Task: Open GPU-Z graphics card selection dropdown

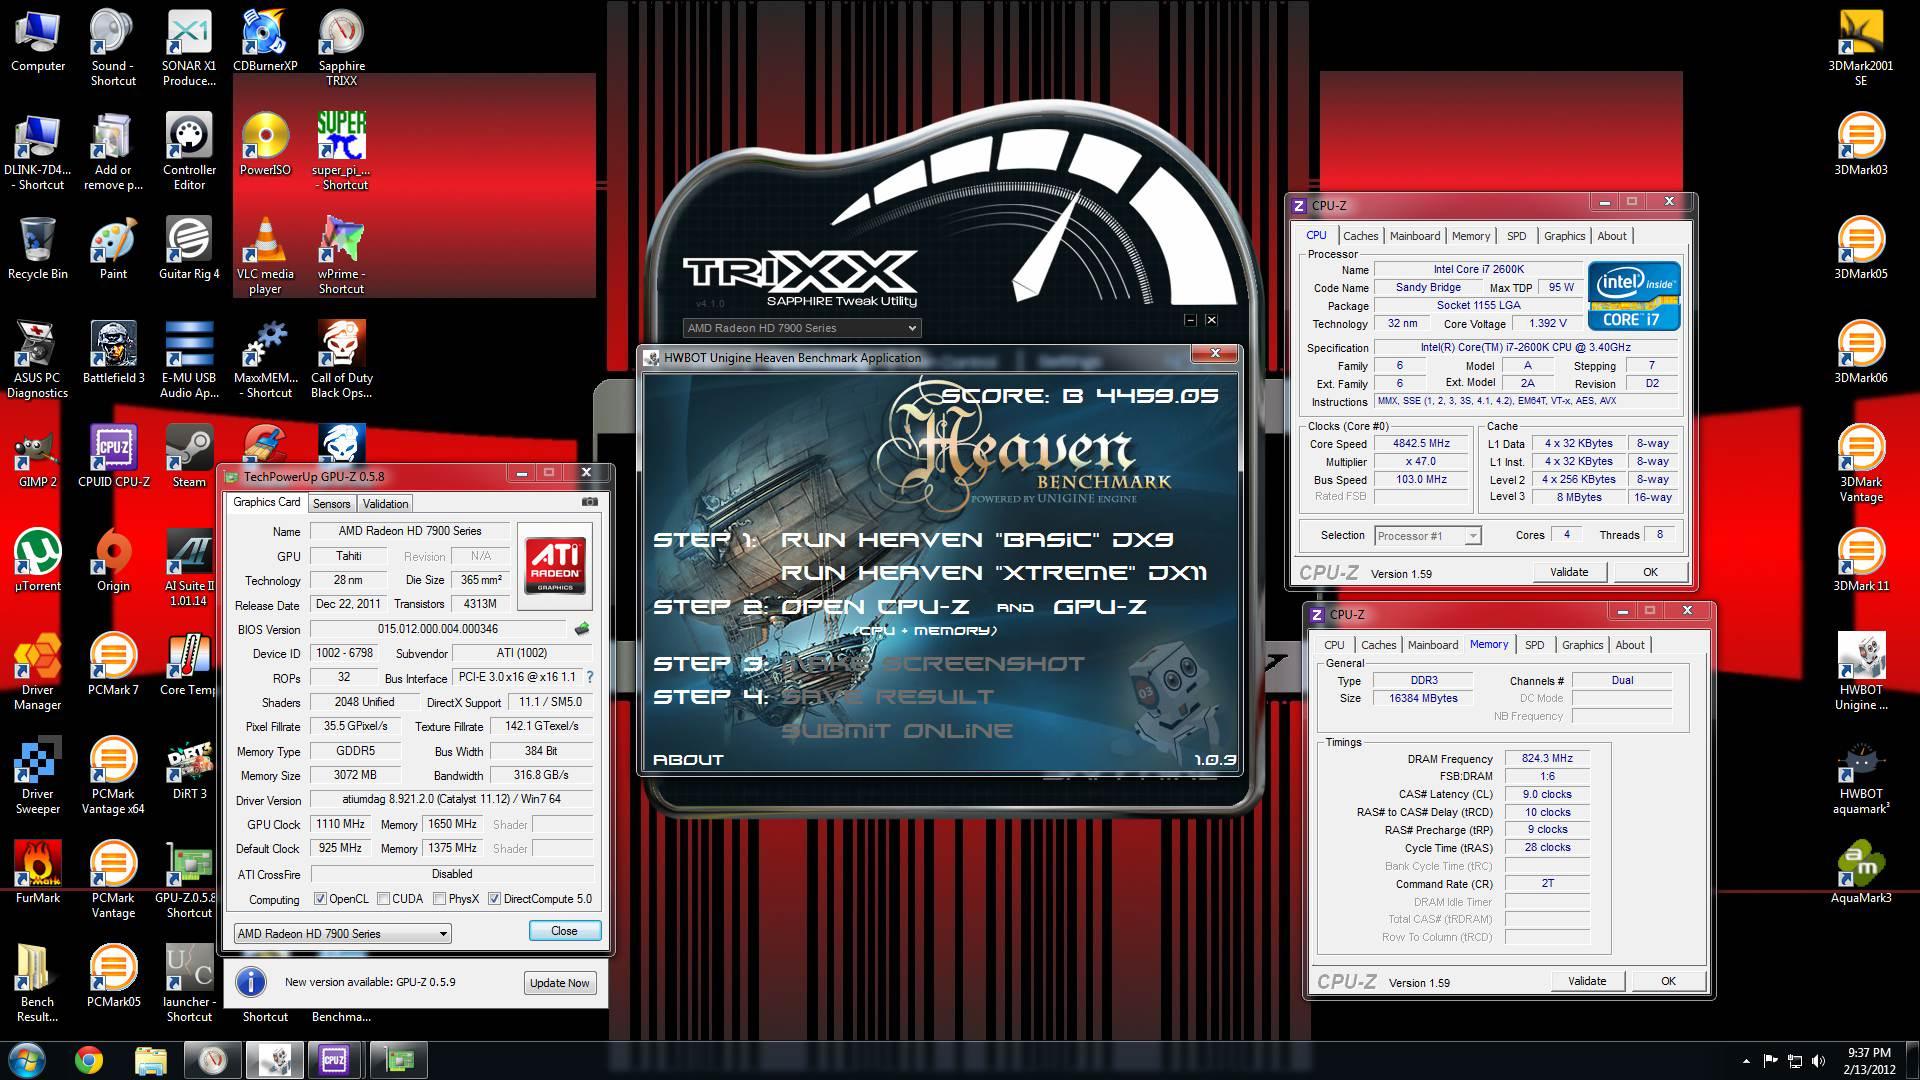Action: click(x=342, y=933)
